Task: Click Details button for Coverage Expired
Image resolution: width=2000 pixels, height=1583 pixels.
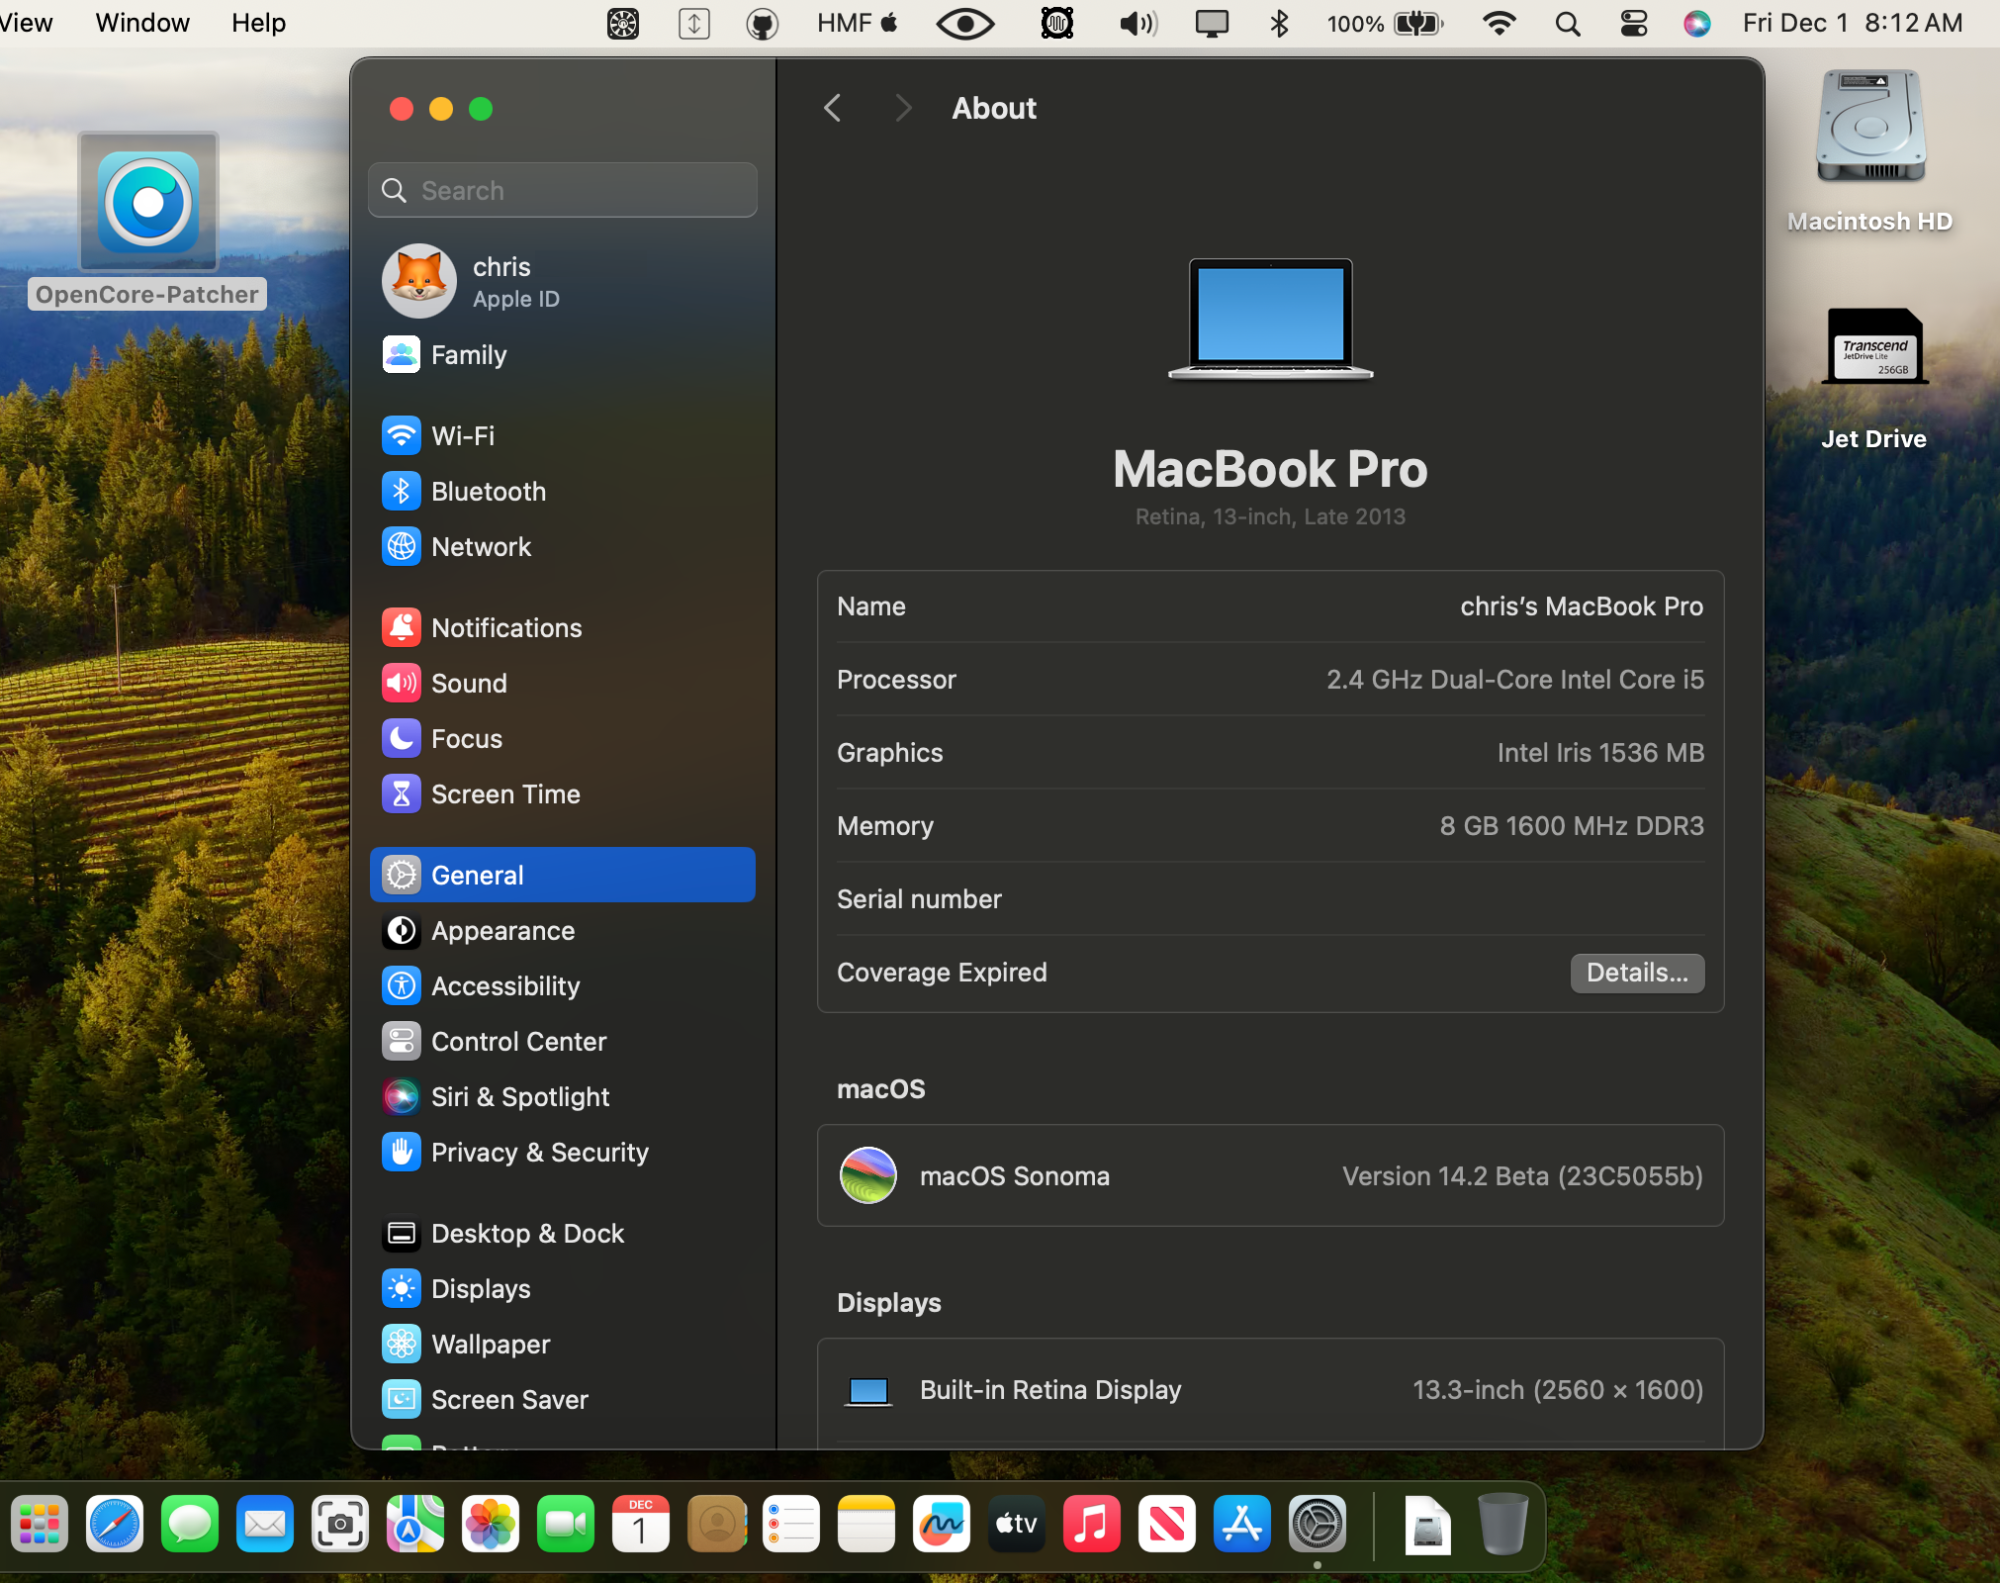Action: 1637,973
